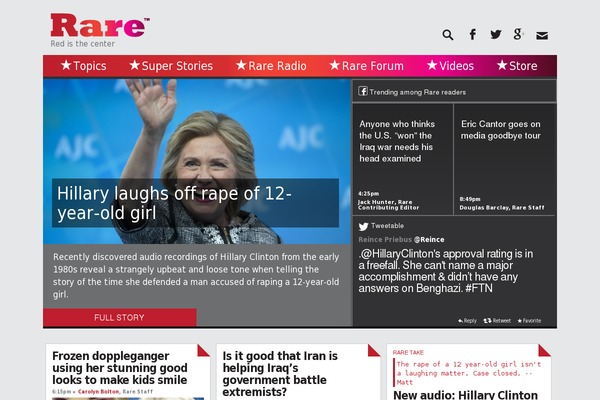Click red corner flag on Frozen doppleganger card

pyautogui.click(x=203, y=350)
